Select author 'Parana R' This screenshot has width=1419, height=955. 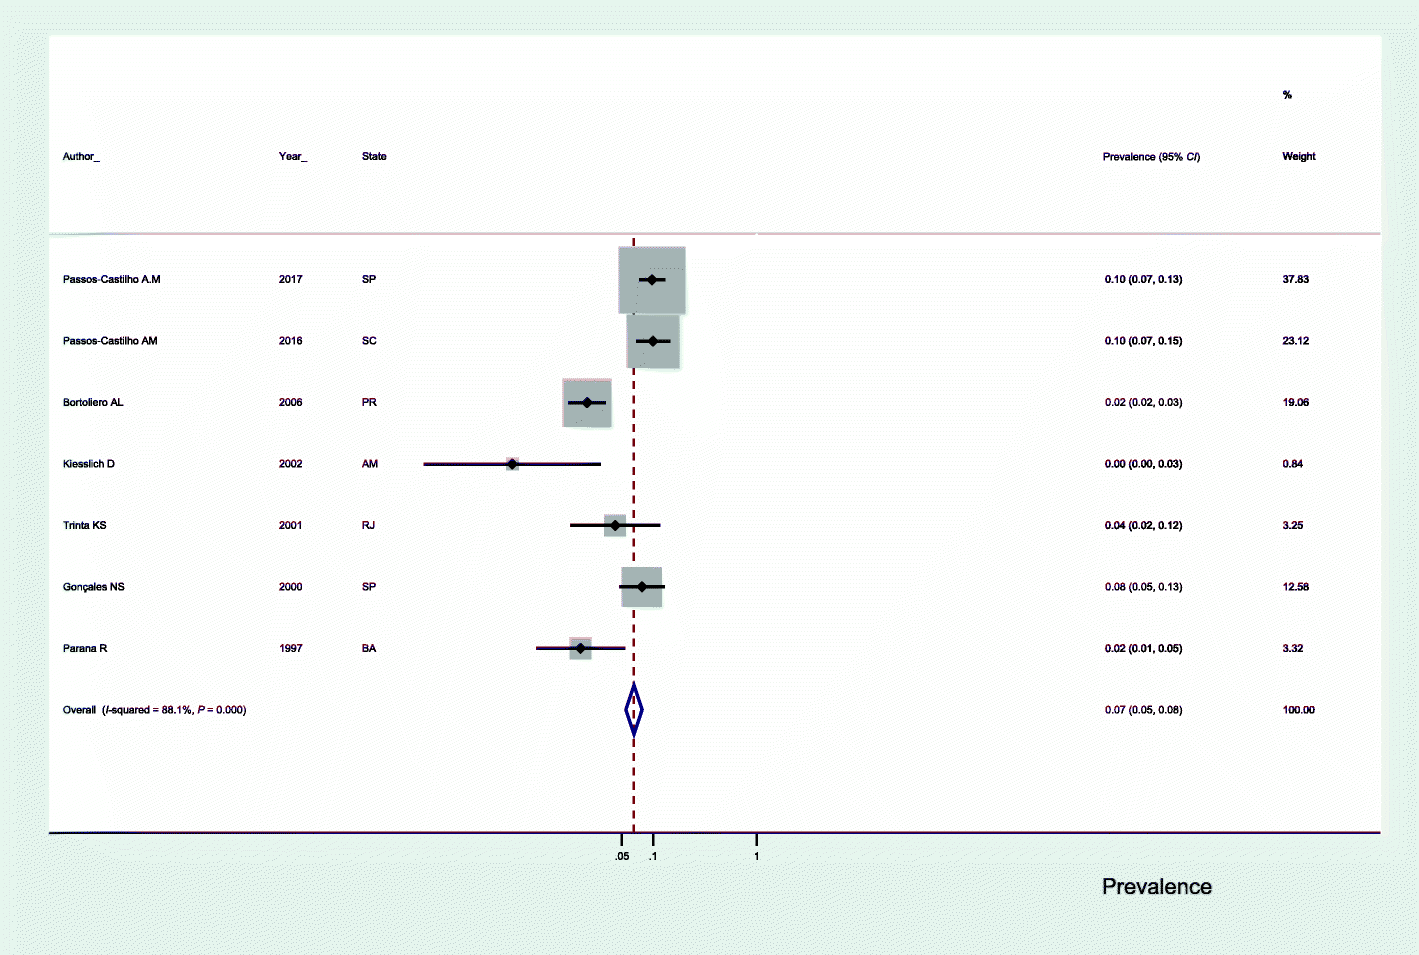click(x=85, y=649)
